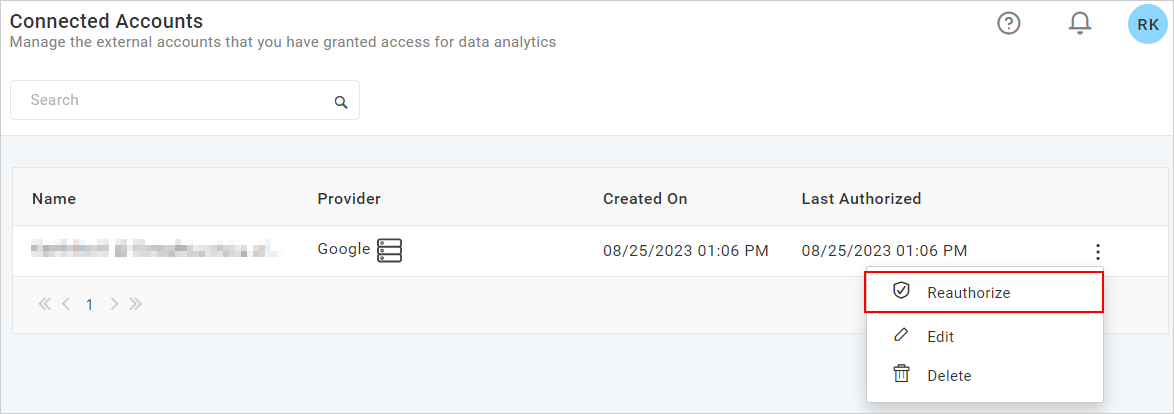The image size is (1174, 414).
Task: Select Reauthorize from the context menu
Action: click(968, 293)
